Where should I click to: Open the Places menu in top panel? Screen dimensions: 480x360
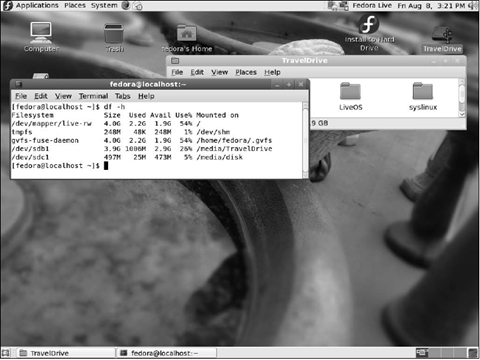75,5
